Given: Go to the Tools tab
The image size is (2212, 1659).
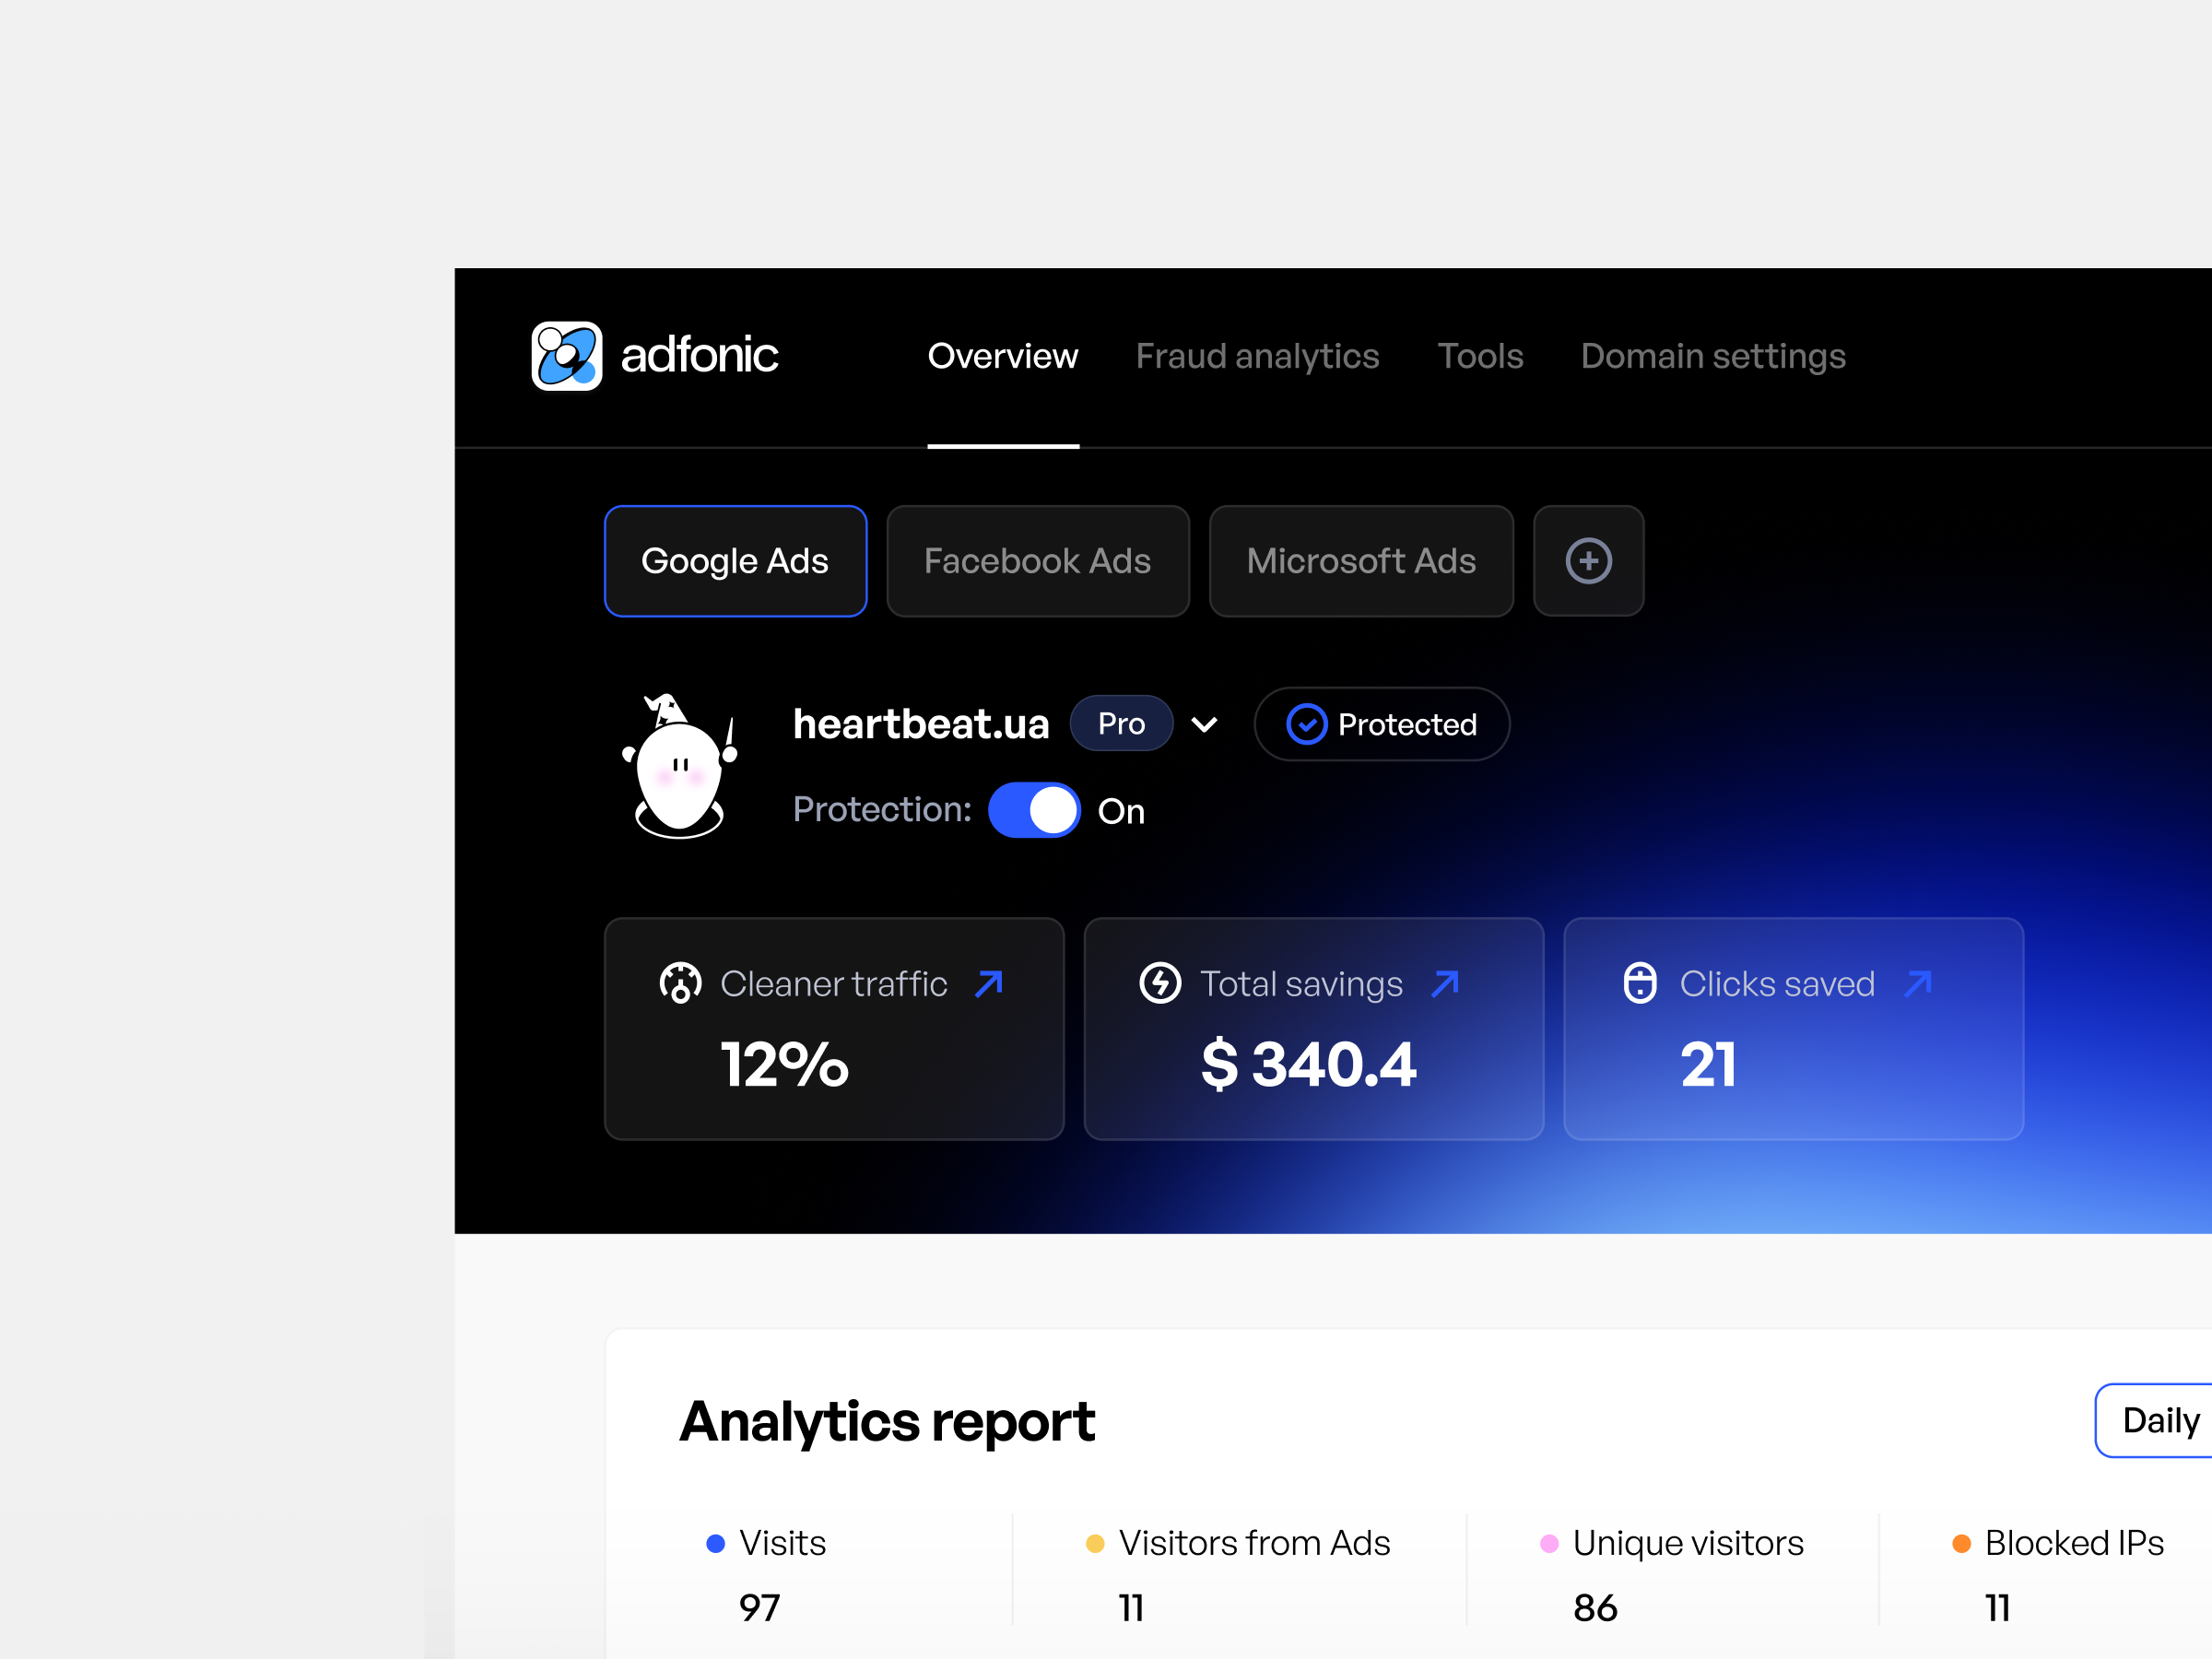Looking at the screenshot, I should pos(1480,356).
